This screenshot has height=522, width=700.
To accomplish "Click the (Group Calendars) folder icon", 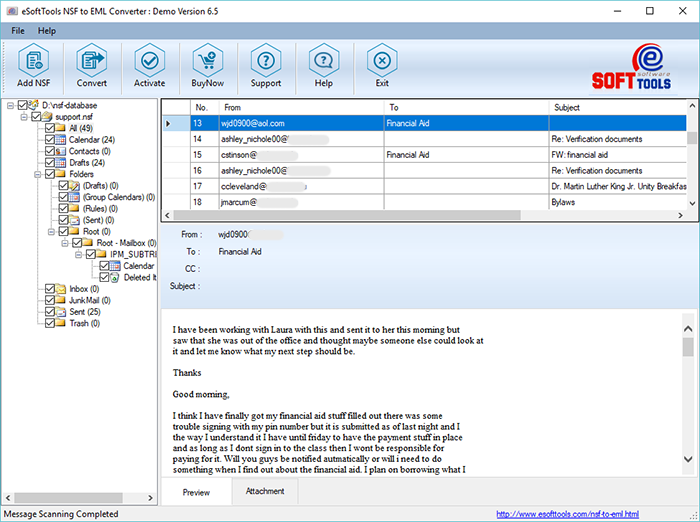I will pyautogui.click(x=74, y=197).
